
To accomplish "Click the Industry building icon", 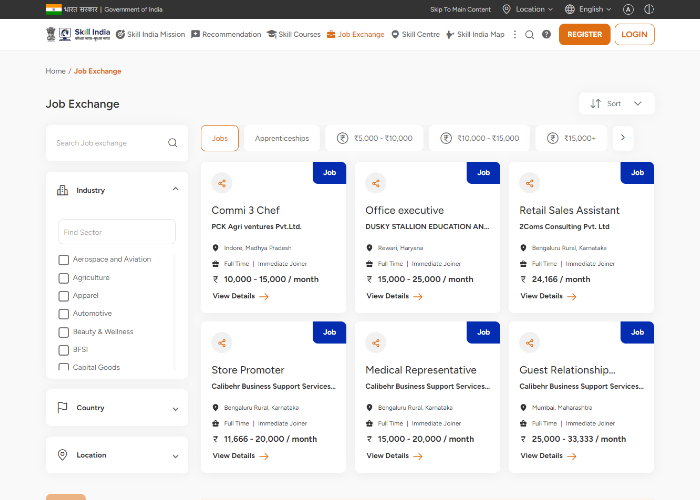I will click(62, 190).
